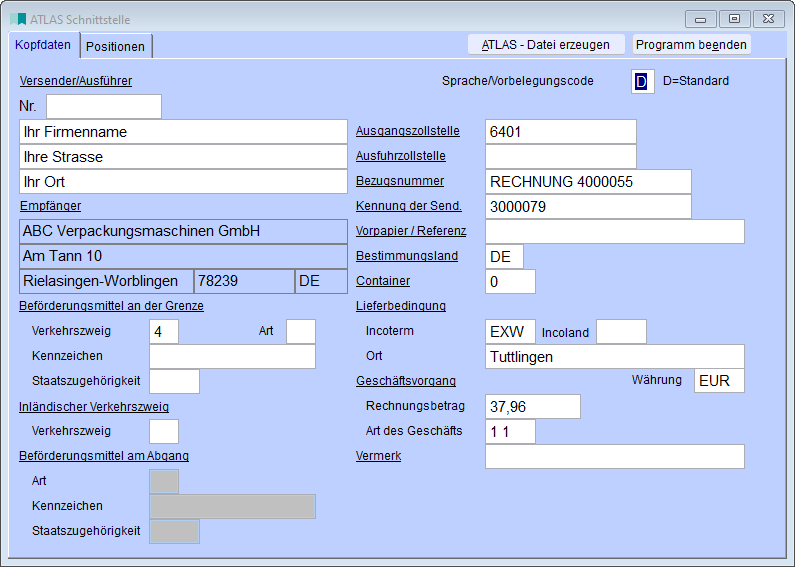Click the Kennung der Send. field

(x=588, y=207)
